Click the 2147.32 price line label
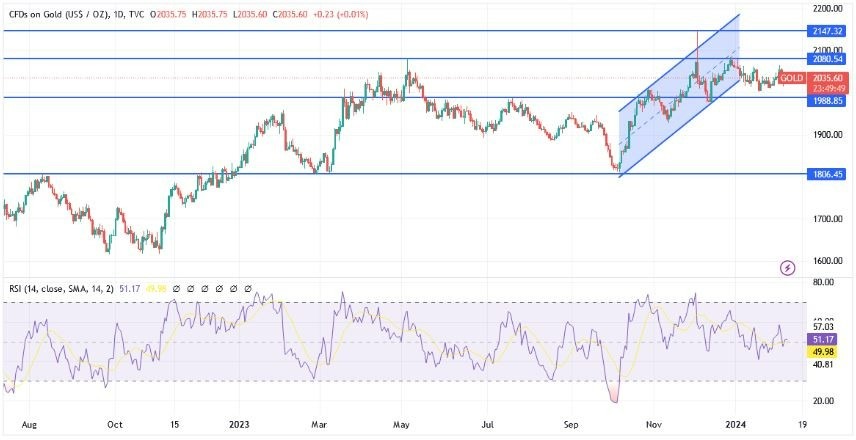 click(x=827, y=32)
